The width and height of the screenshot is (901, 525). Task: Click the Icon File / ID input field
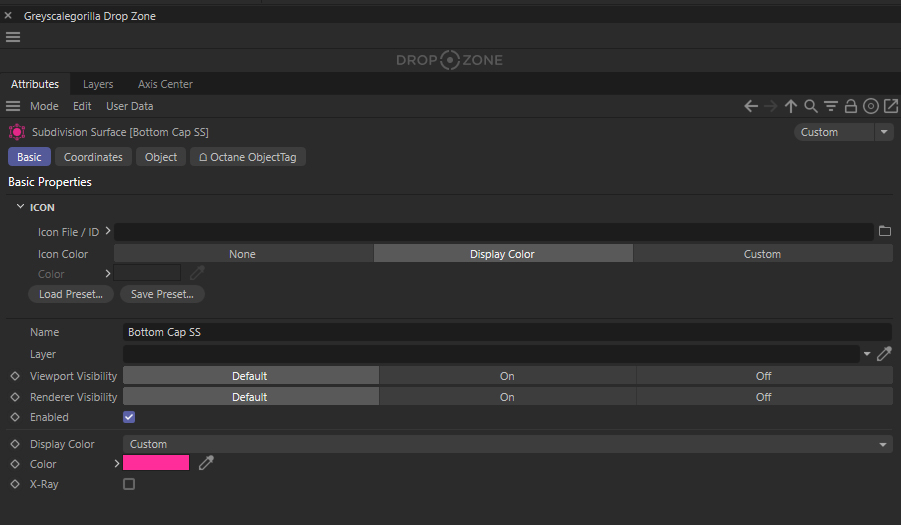point(494,231)
